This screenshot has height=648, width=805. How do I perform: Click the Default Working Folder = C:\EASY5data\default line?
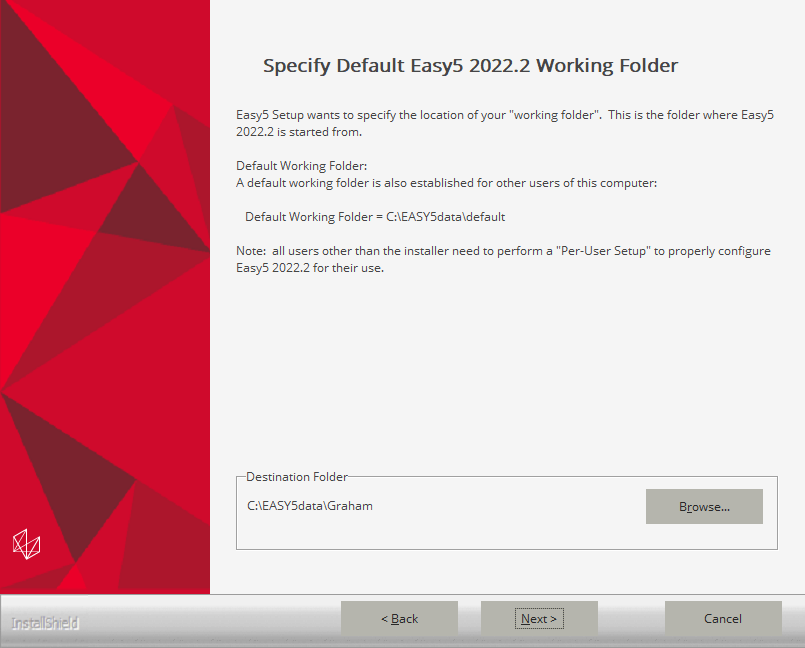375,217
